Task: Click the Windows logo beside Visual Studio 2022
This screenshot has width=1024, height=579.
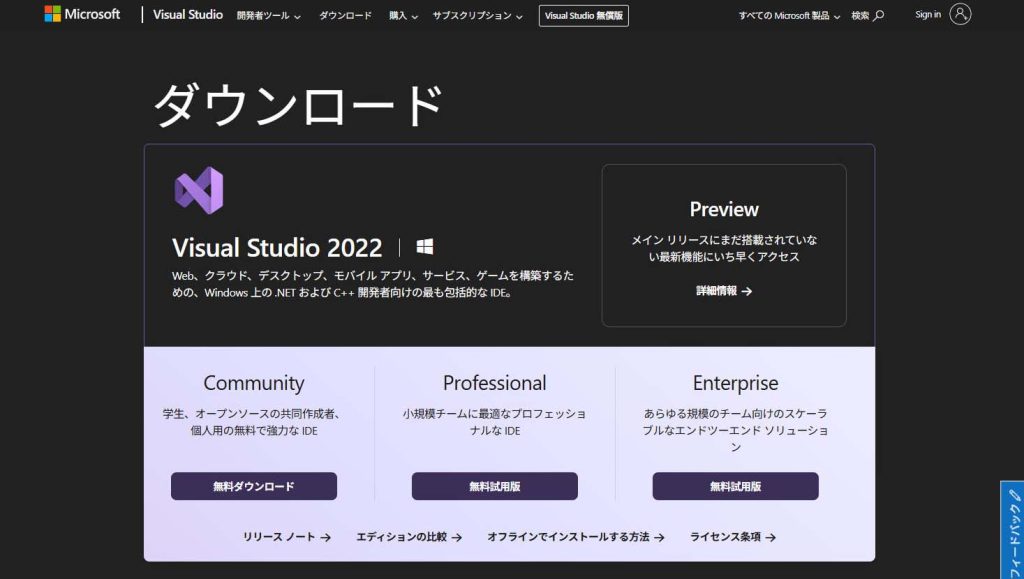Action: tap(425, 247)
